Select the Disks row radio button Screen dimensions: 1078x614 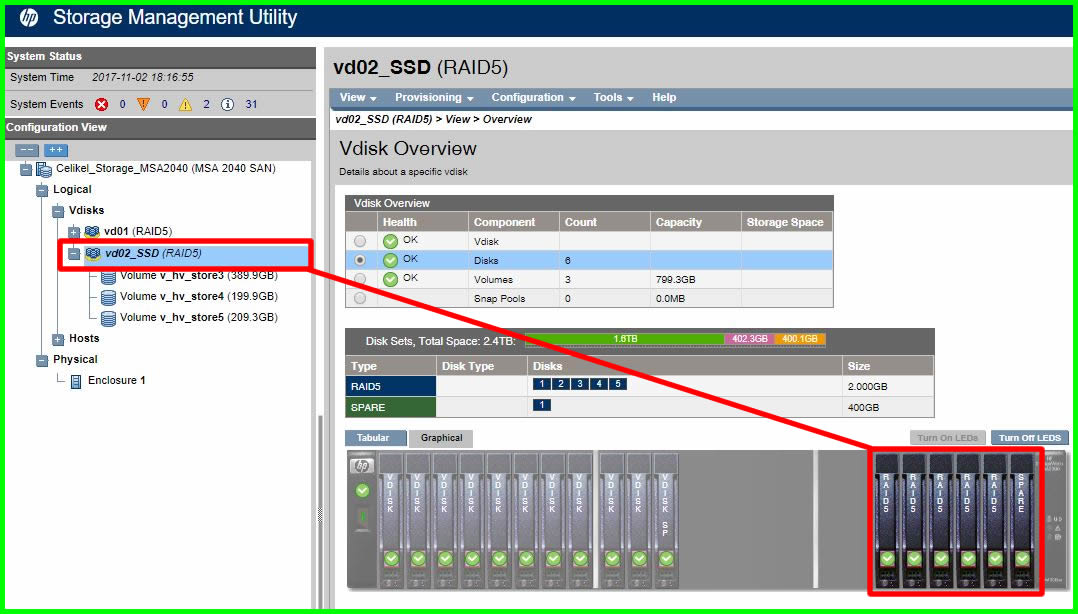360,261
